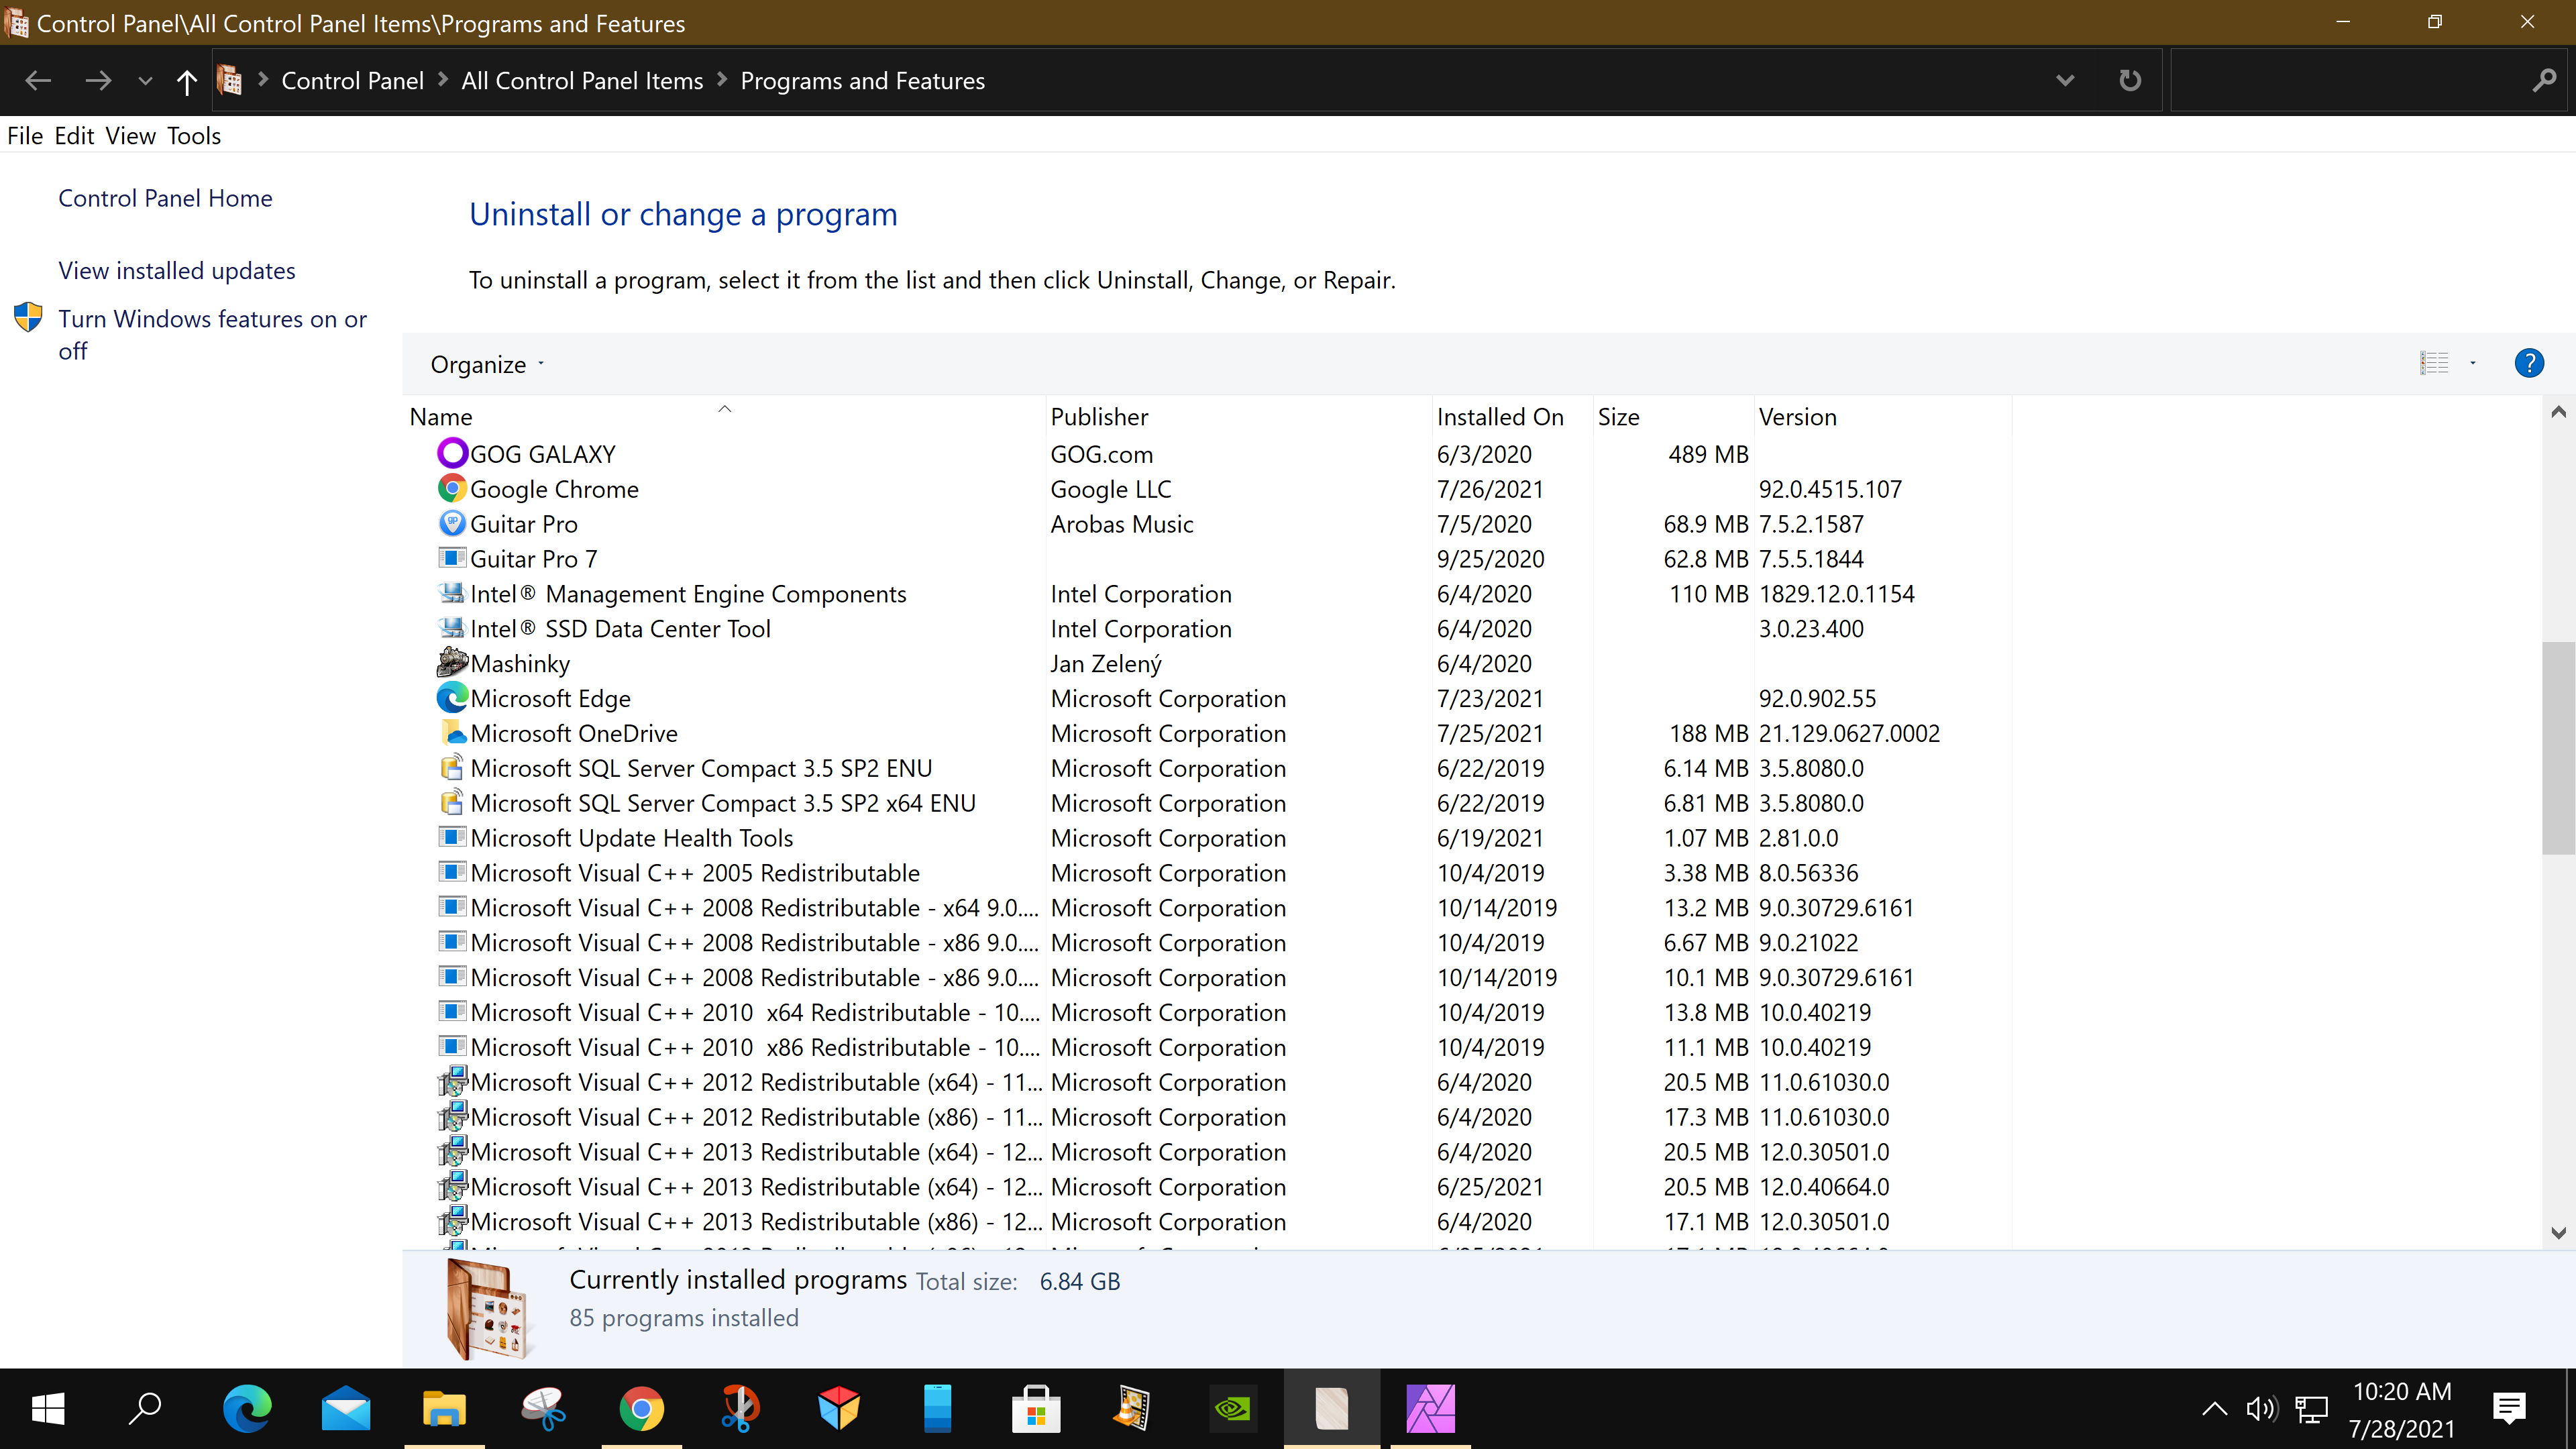Select the Microsoft Edge program icon
This screenshot has width=2576, height=1449.
pyautogui.click(x=452, y=698)
